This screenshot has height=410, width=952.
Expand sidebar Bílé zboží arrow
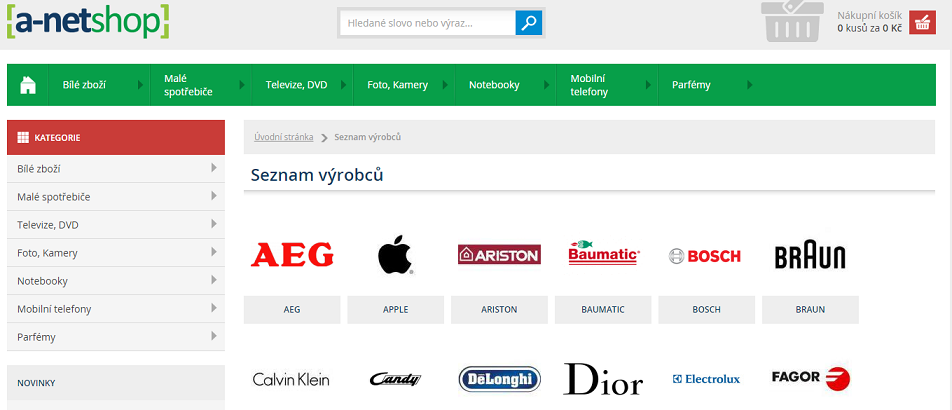pyautogui.click(x=214, y=168)
